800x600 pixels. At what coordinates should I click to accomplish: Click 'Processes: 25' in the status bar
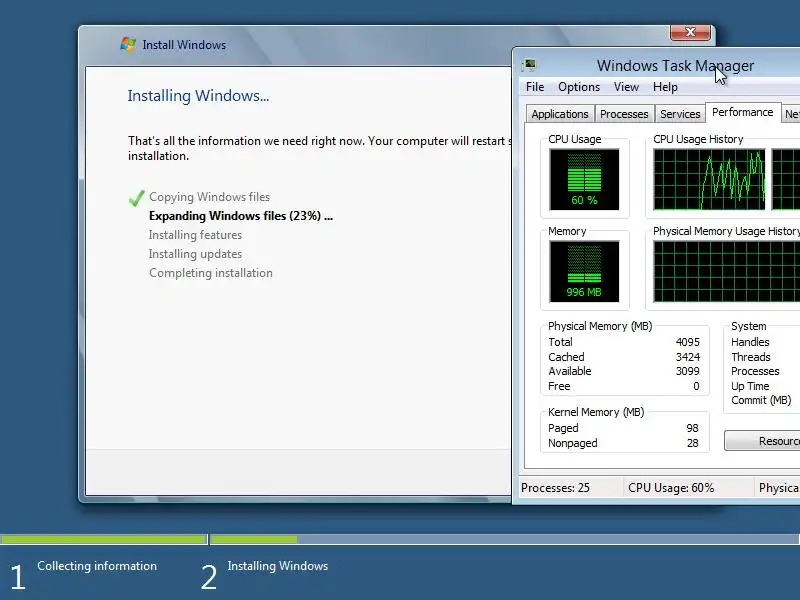click(555, 488)
